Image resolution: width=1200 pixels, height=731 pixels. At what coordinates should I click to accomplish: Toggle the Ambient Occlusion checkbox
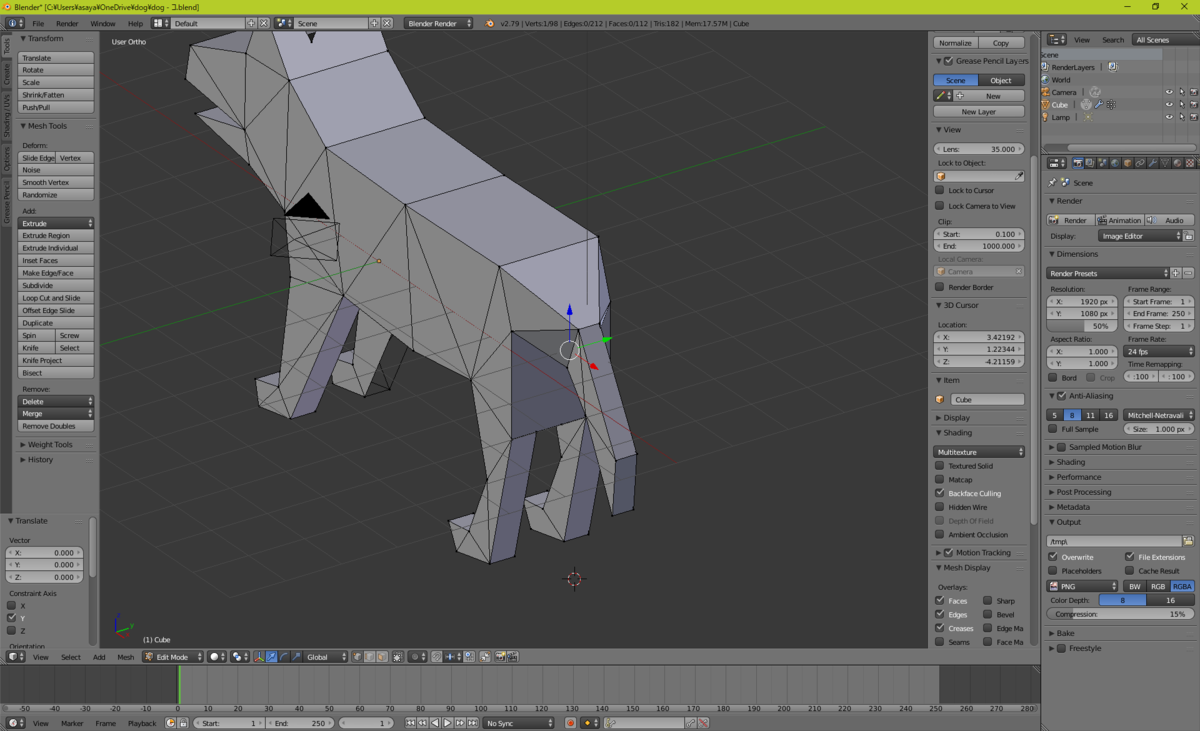tap(940, 535)
